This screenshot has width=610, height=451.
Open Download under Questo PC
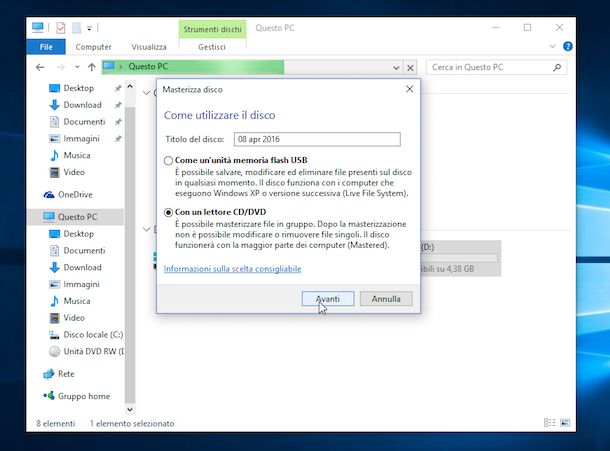coord(82,267)
